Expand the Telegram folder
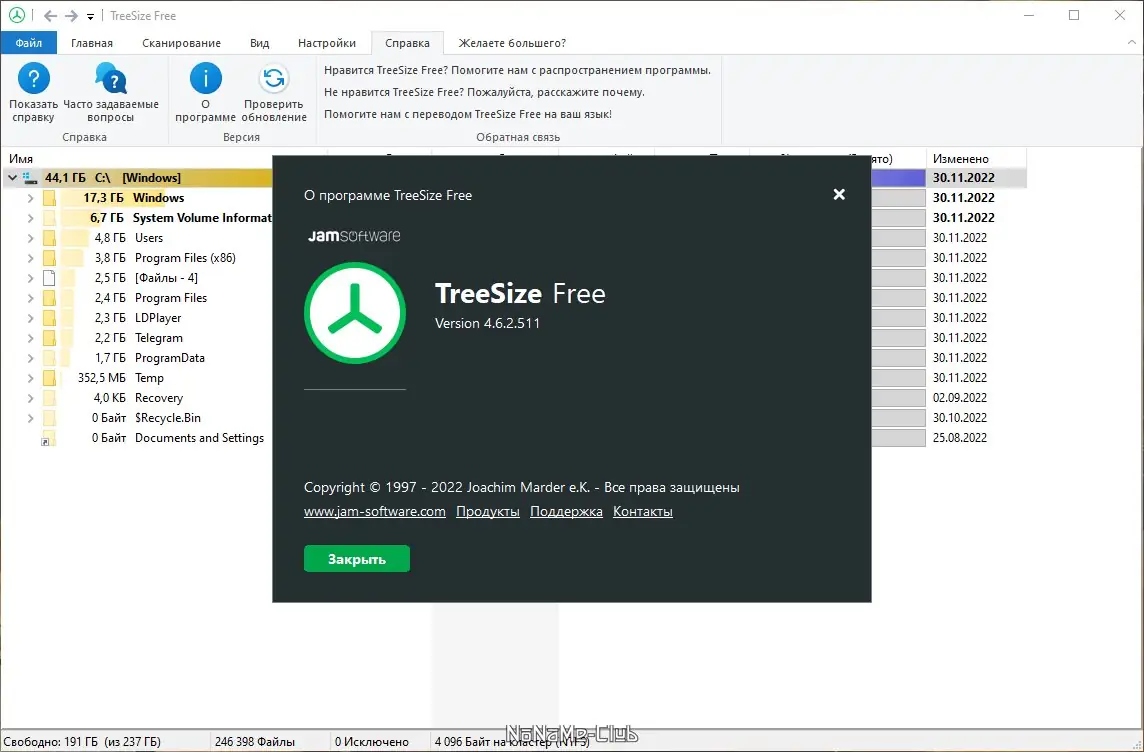This screenshot has height=752, width=1144. 31,338
